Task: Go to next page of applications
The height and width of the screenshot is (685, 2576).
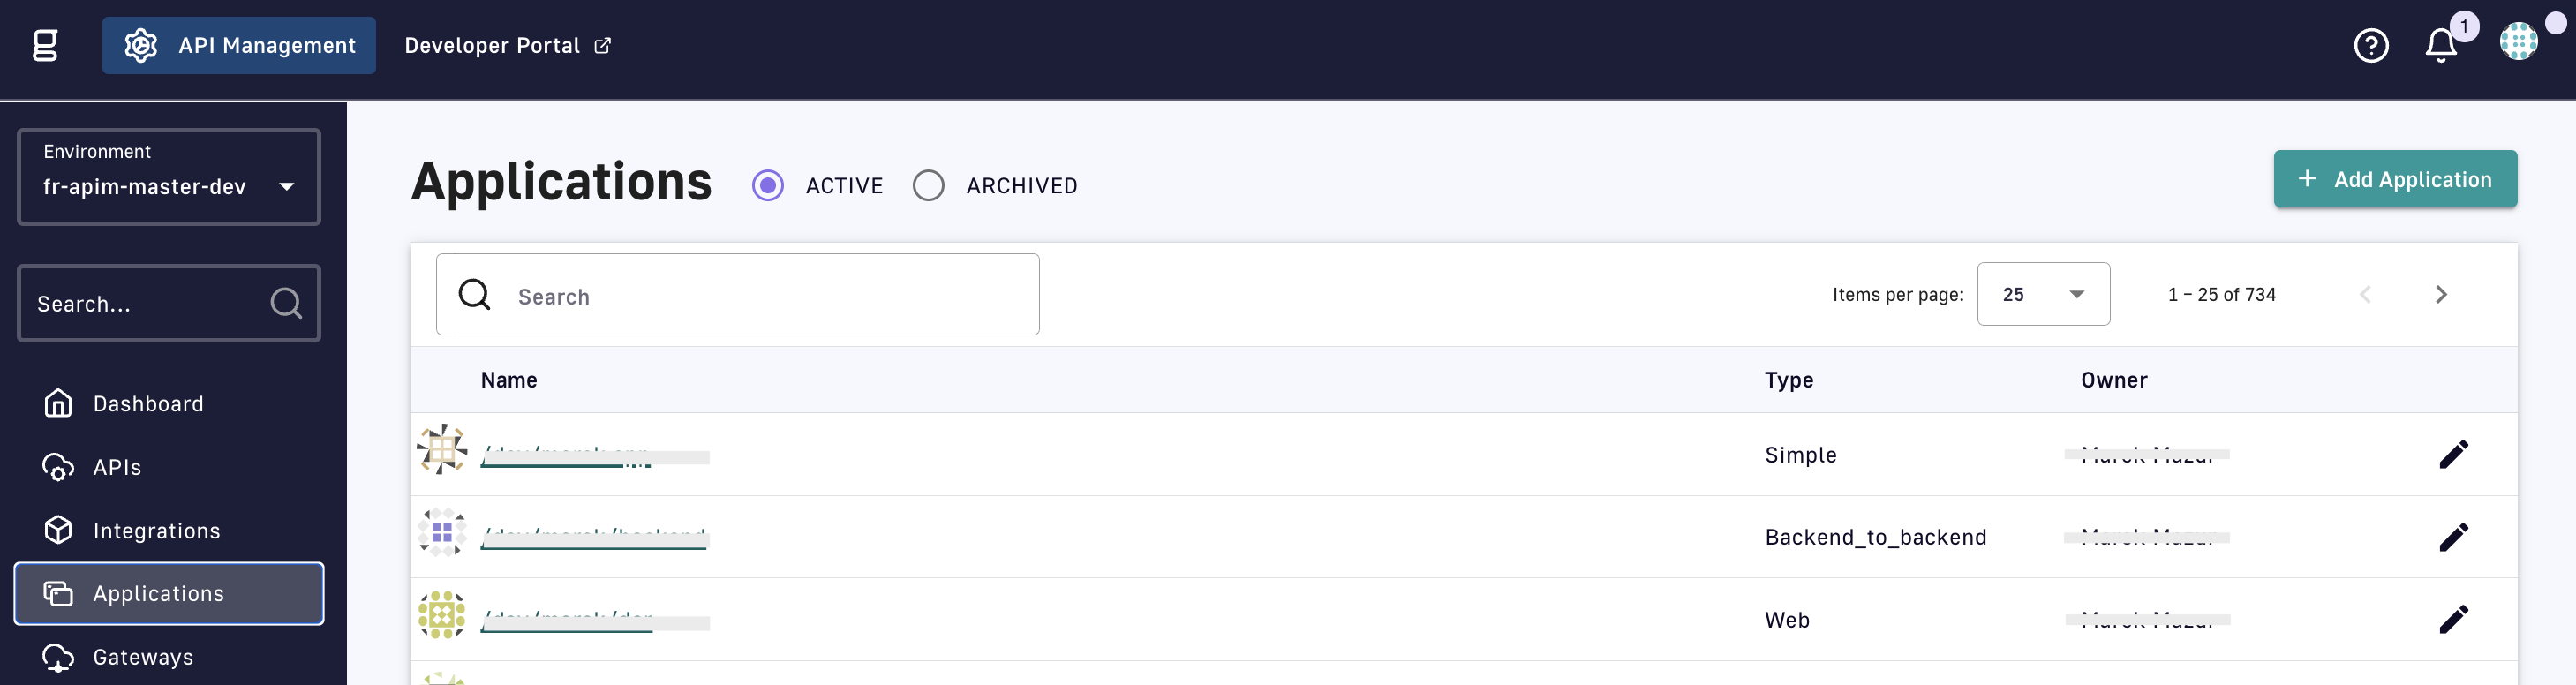Action: pyautogui.click(x=2441, y=295)
